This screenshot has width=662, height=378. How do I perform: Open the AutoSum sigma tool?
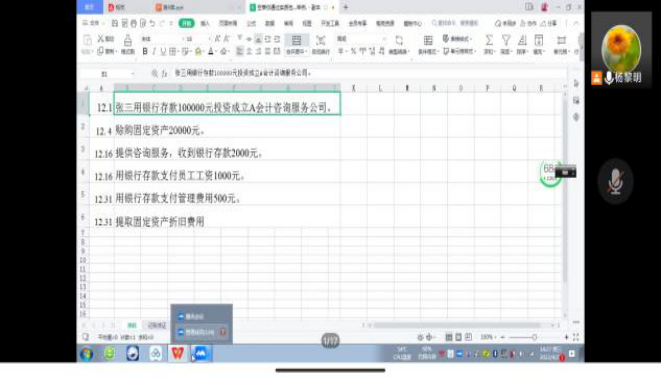pos(488,40)
